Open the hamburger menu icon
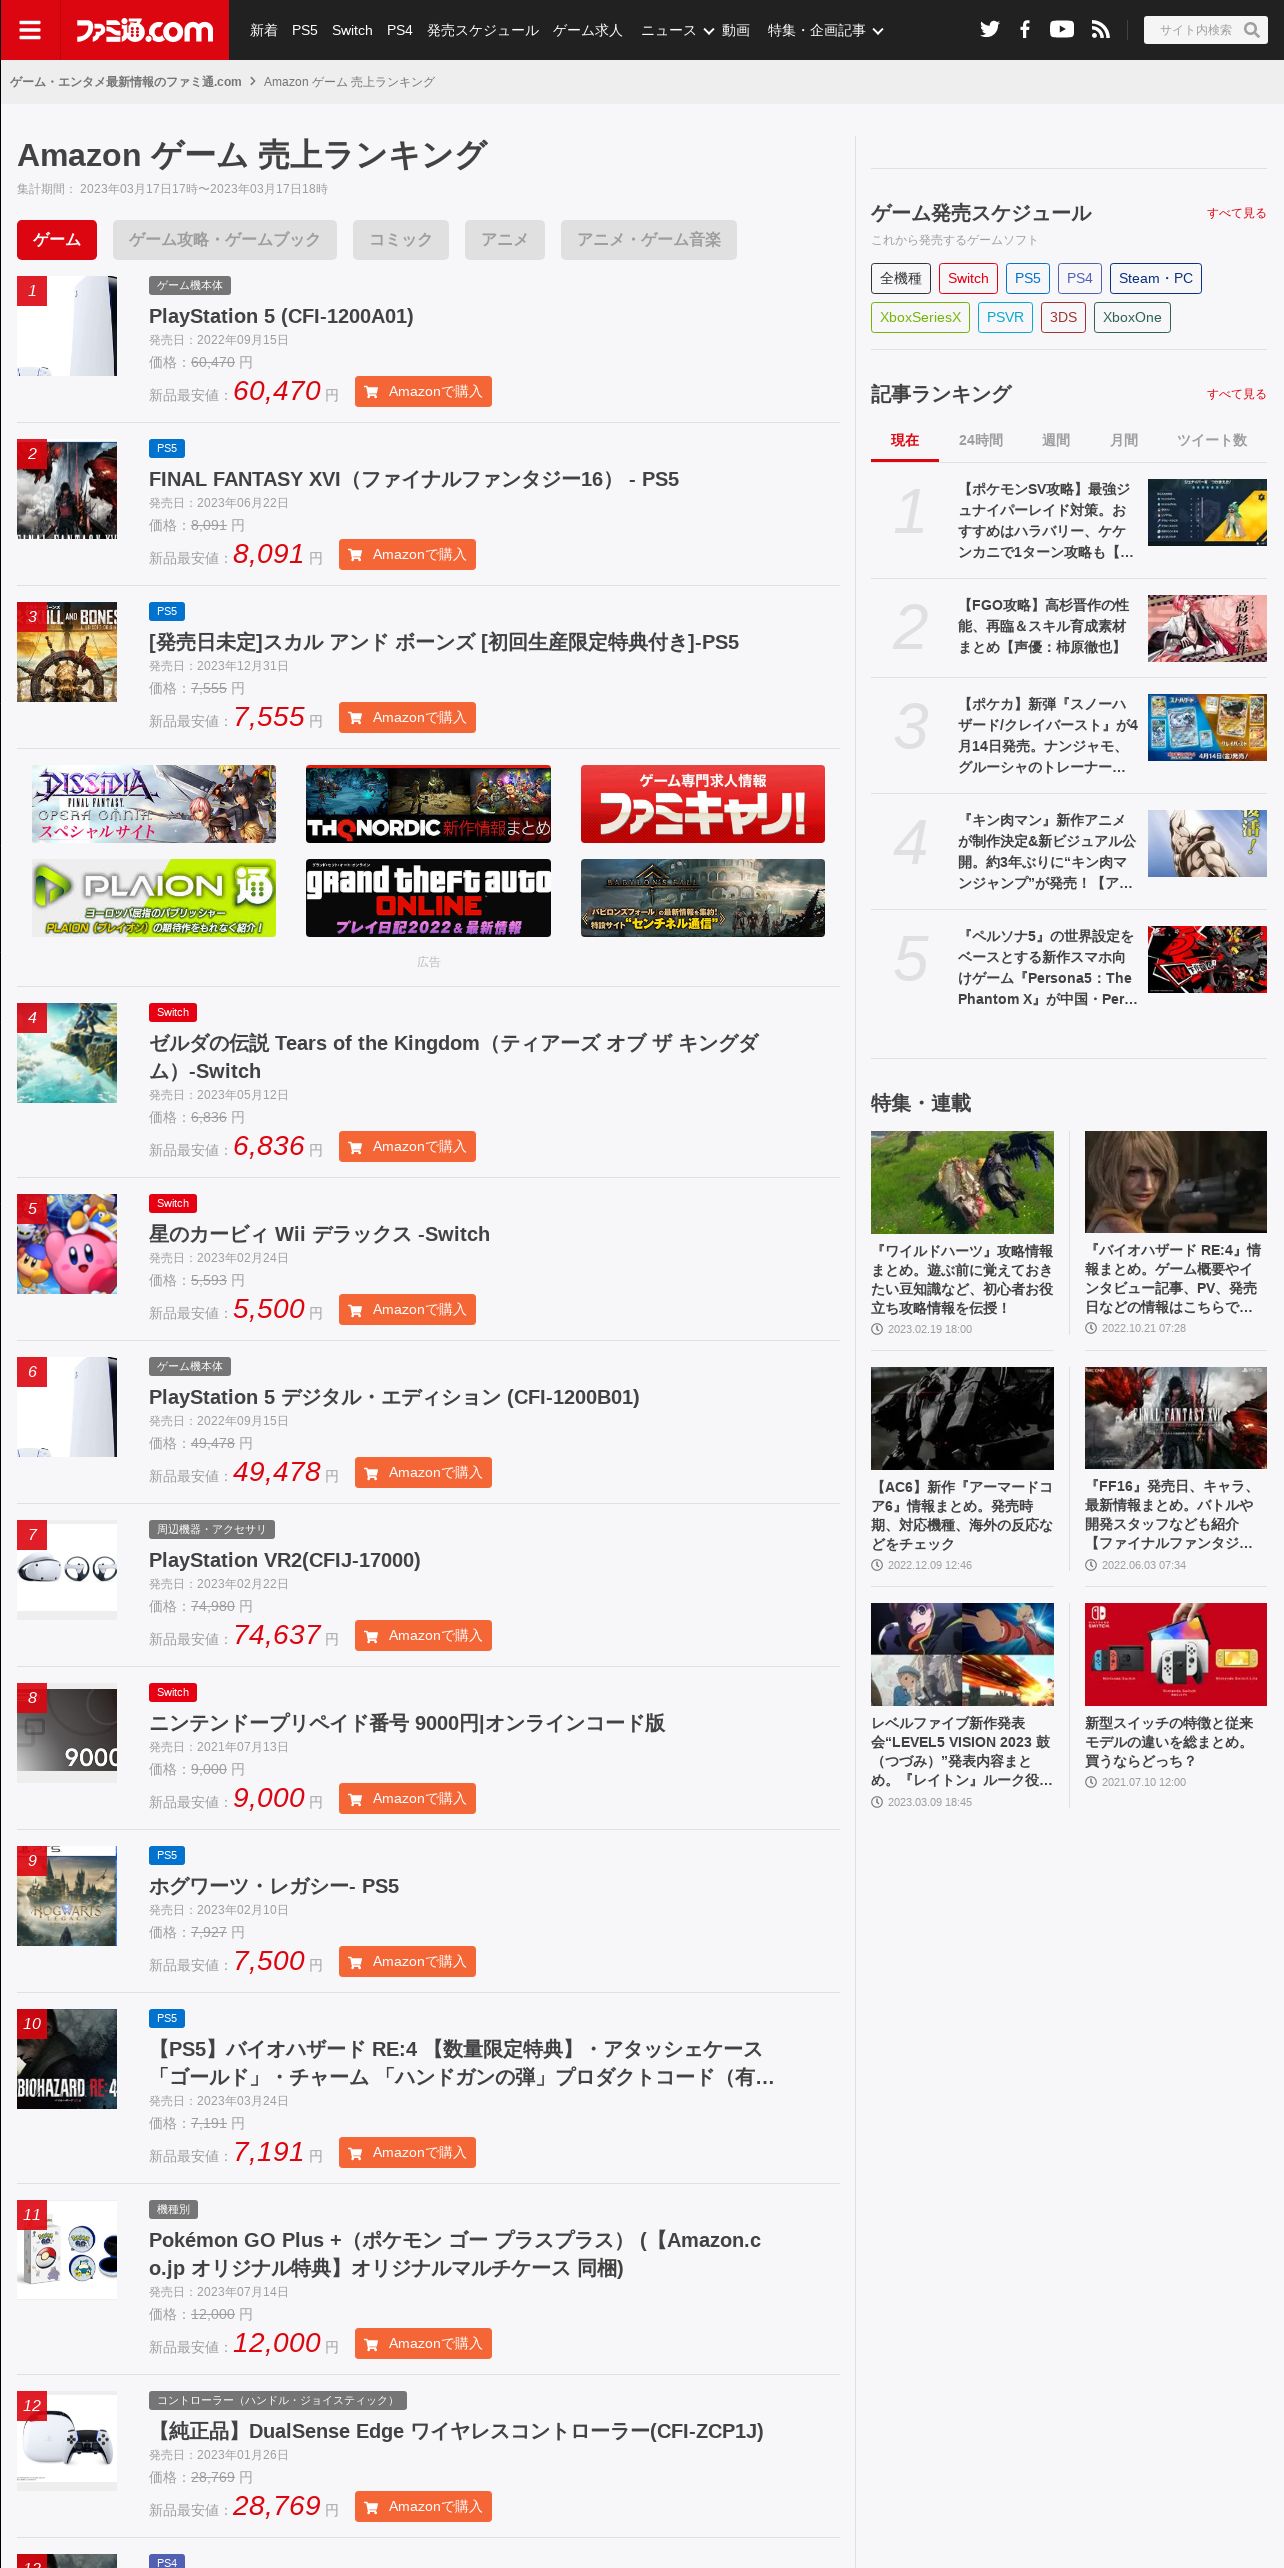Image resolution: width=1284 pixels, height=2568 pixels. coord(30,30)
